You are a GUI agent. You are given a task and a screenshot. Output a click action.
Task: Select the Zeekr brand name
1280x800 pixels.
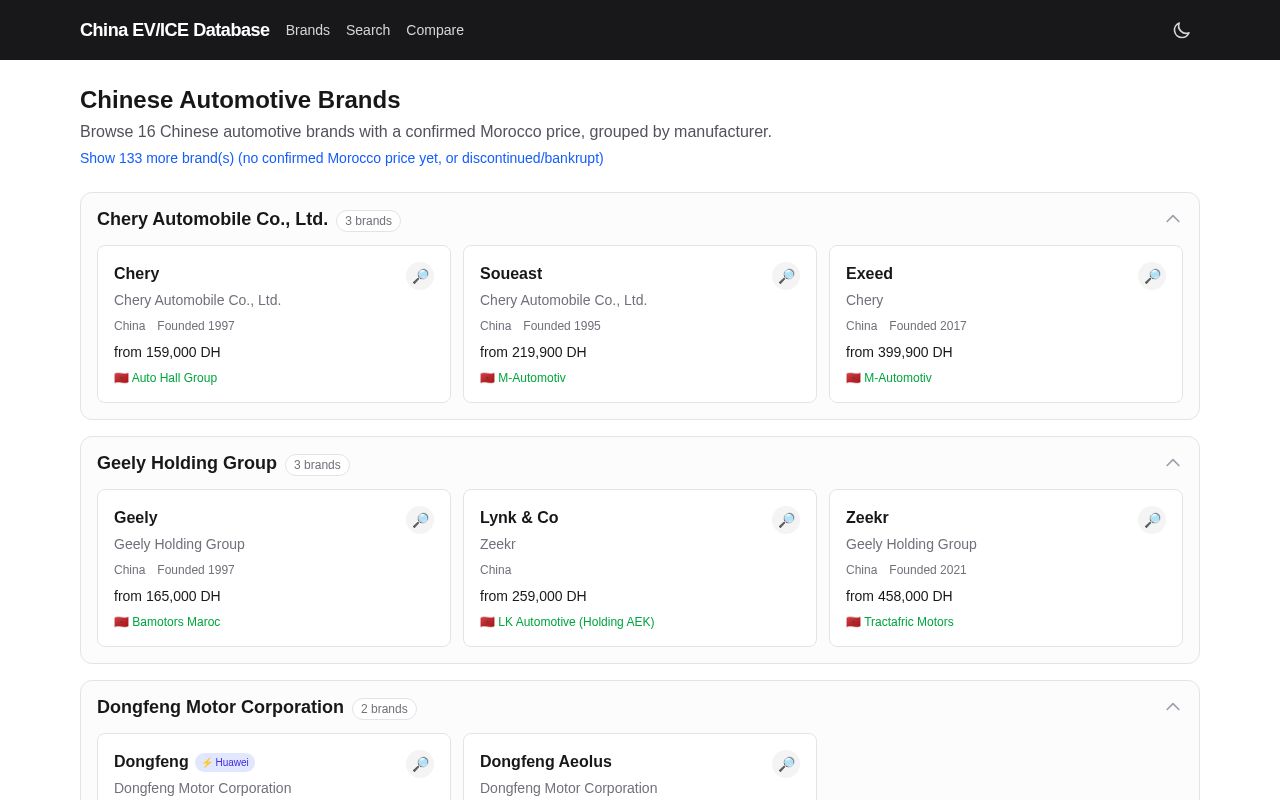[867, 518]
